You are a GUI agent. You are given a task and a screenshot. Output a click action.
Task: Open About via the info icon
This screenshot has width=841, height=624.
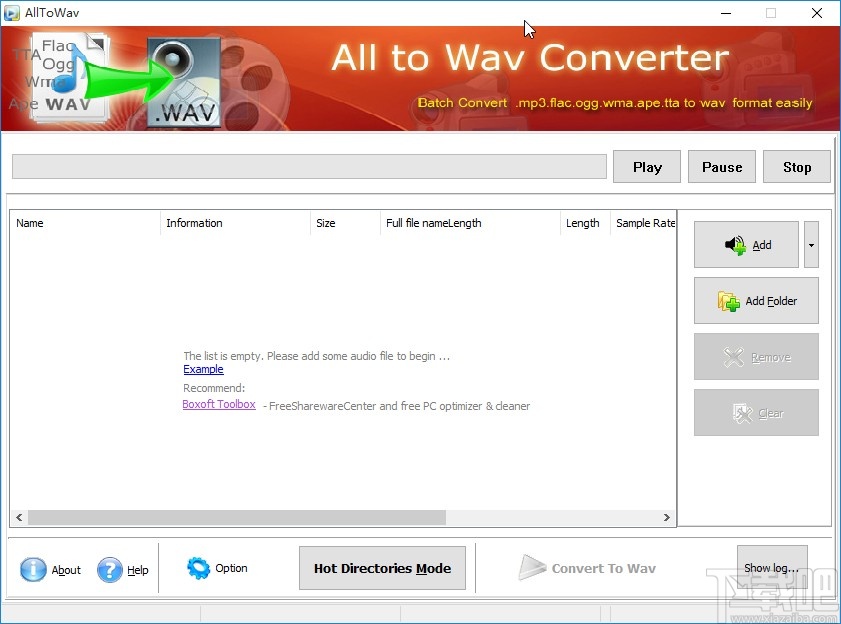point(33,569)
